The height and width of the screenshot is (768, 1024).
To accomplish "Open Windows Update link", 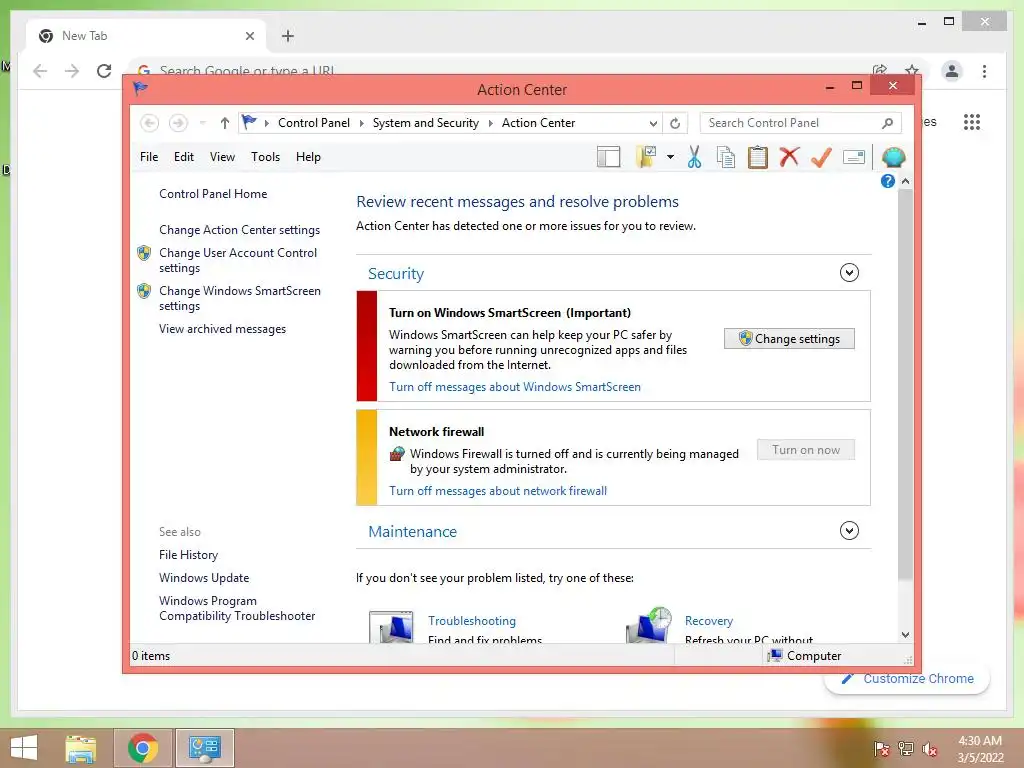I will tap(204, 577).
